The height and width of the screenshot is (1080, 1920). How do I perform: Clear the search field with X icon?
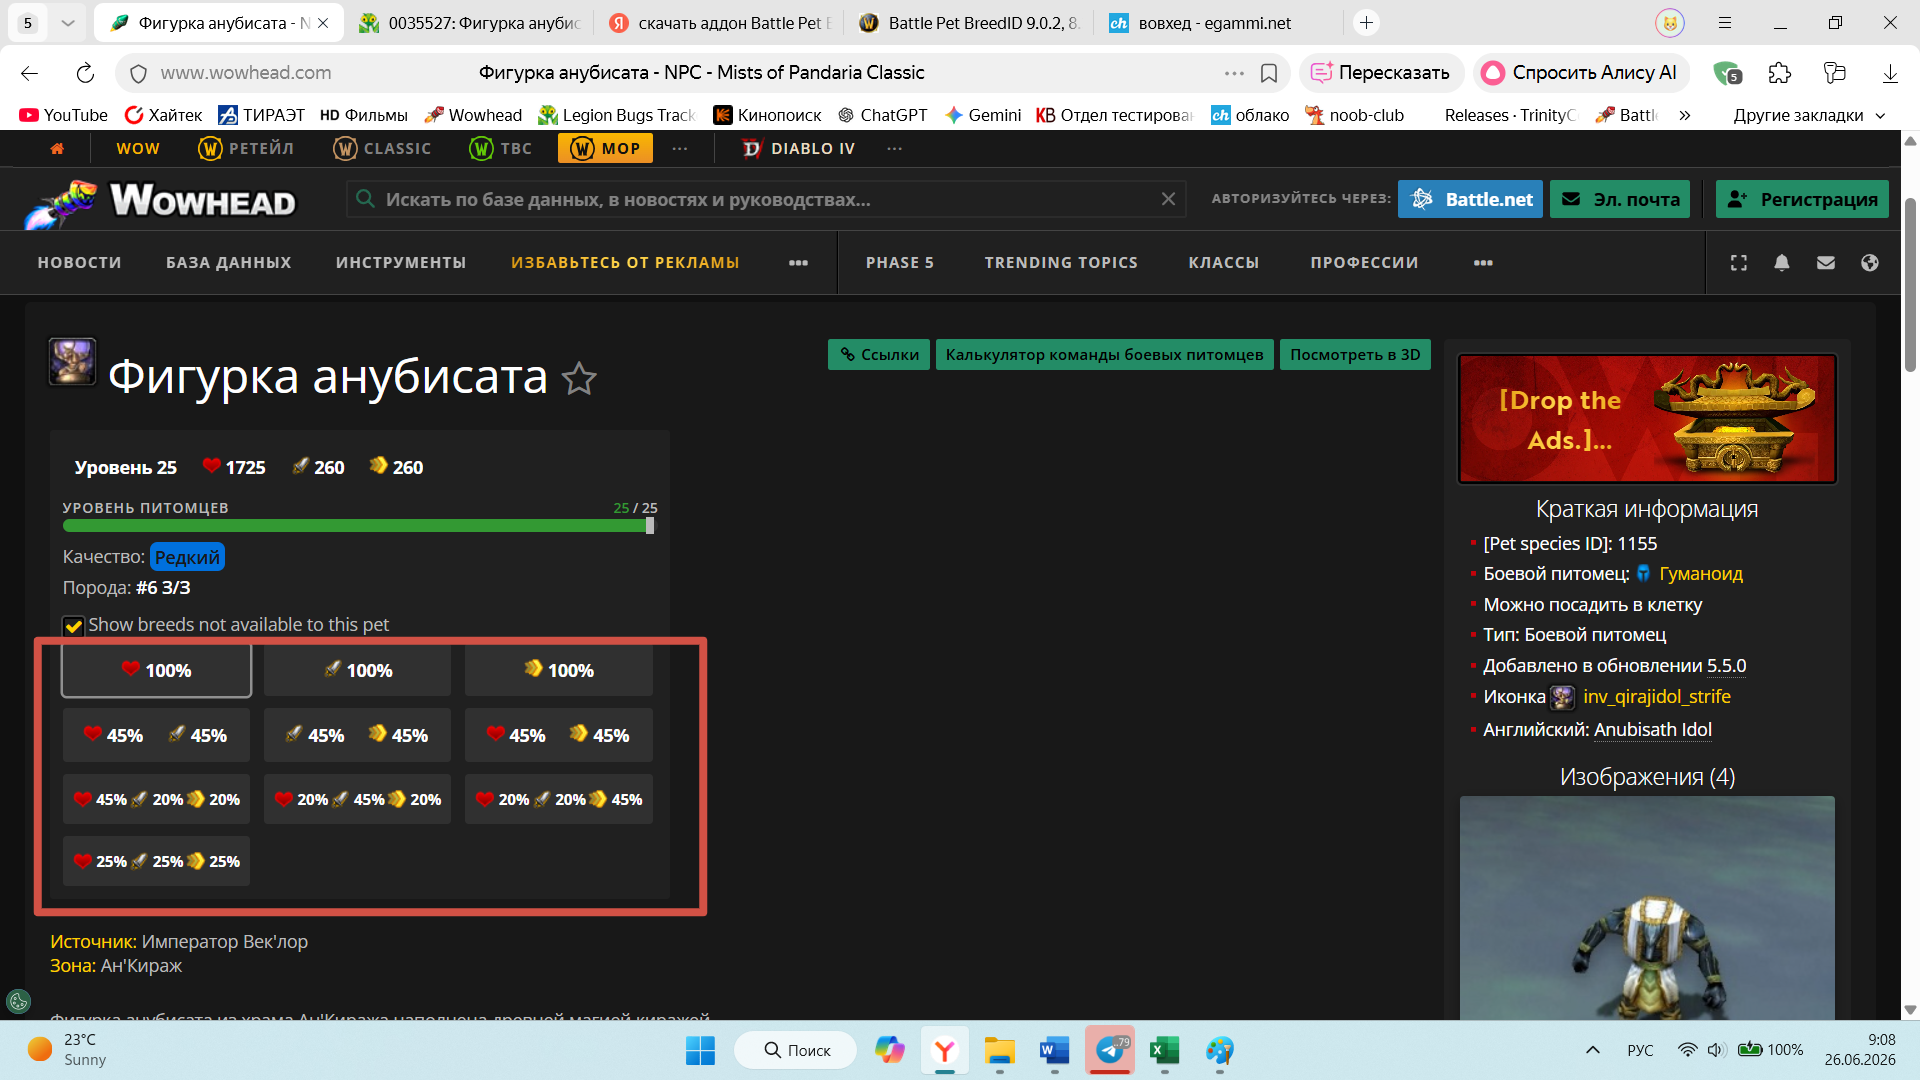click(1168, 199)
